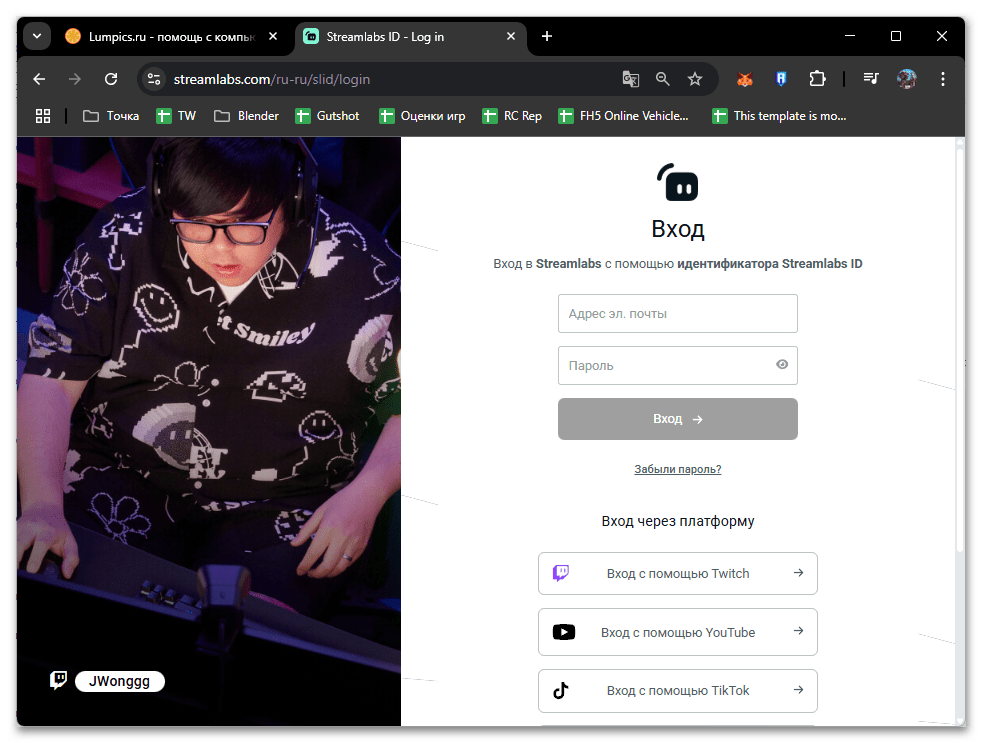Go back to the previous page

[39, 79]
